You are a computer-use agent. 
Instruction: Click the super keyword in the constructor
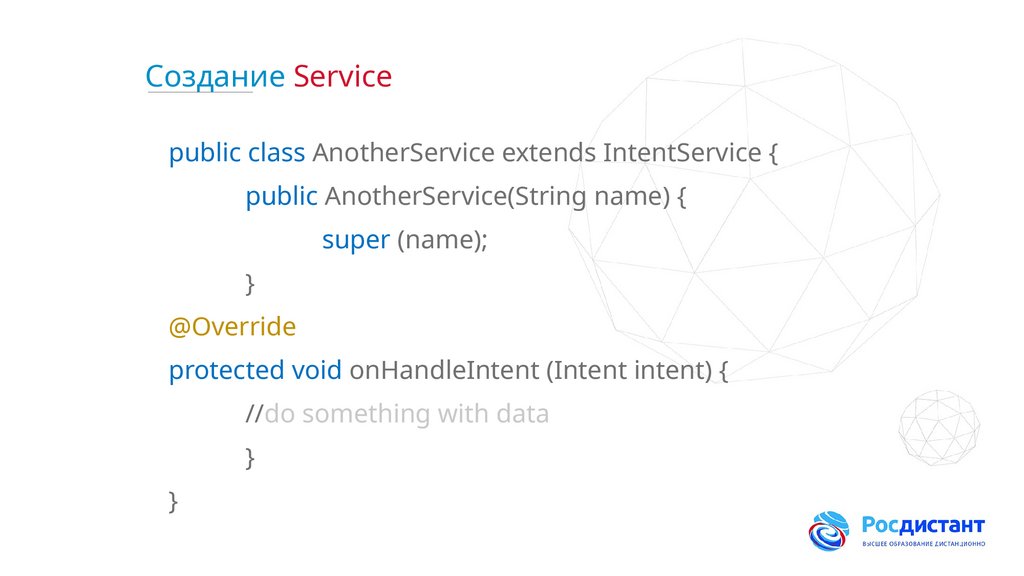pos(355,240)
